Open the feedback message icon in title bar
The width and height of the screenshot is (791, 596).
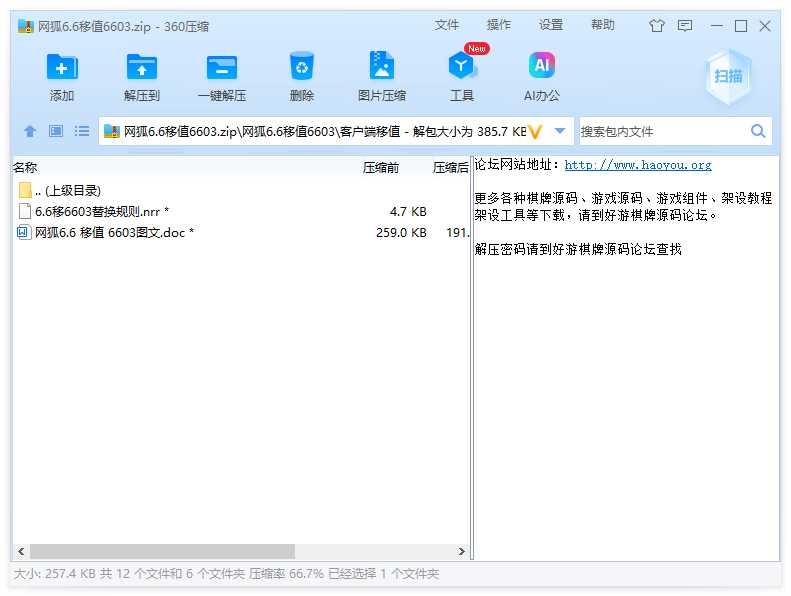685,25
